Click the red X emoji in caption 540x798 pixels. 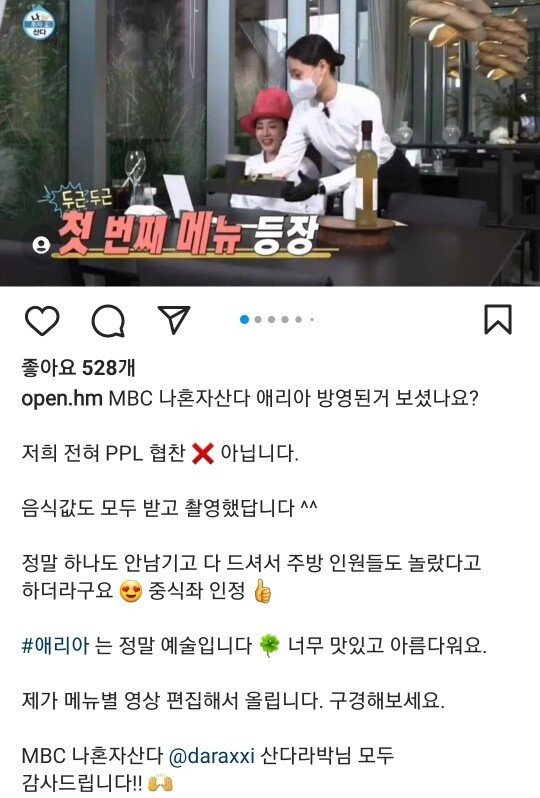point(203,453)
